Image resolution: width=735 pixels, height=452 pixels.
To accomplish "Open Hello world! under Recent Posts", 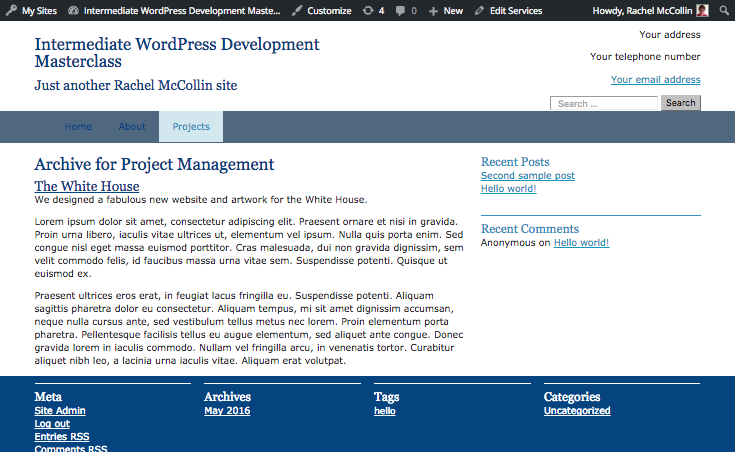I will 508,188.
